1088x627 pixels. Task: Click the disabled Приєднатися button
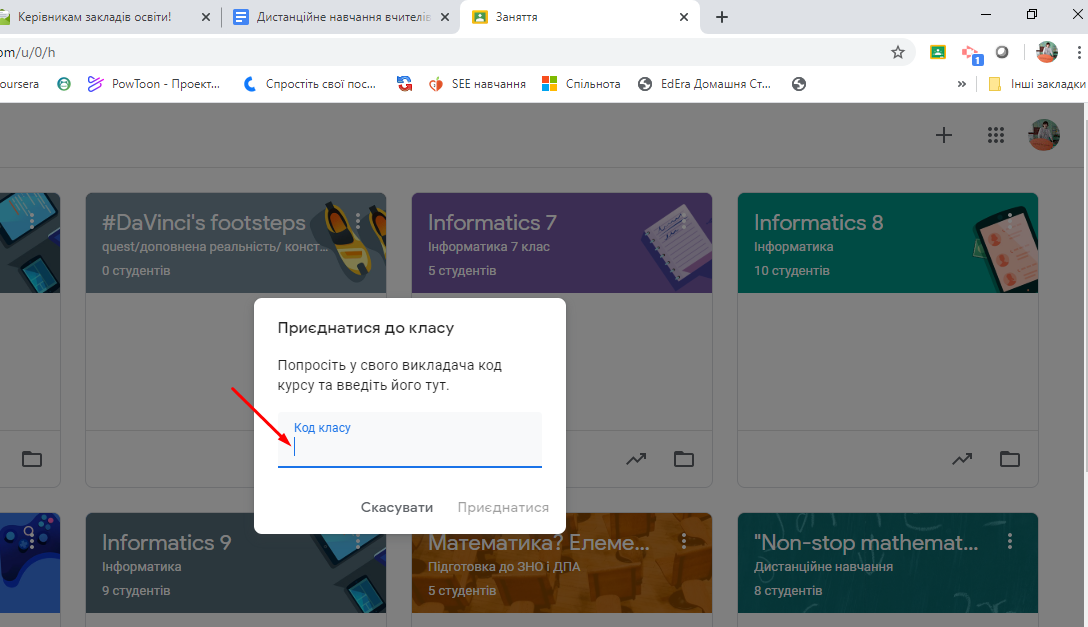503,507
